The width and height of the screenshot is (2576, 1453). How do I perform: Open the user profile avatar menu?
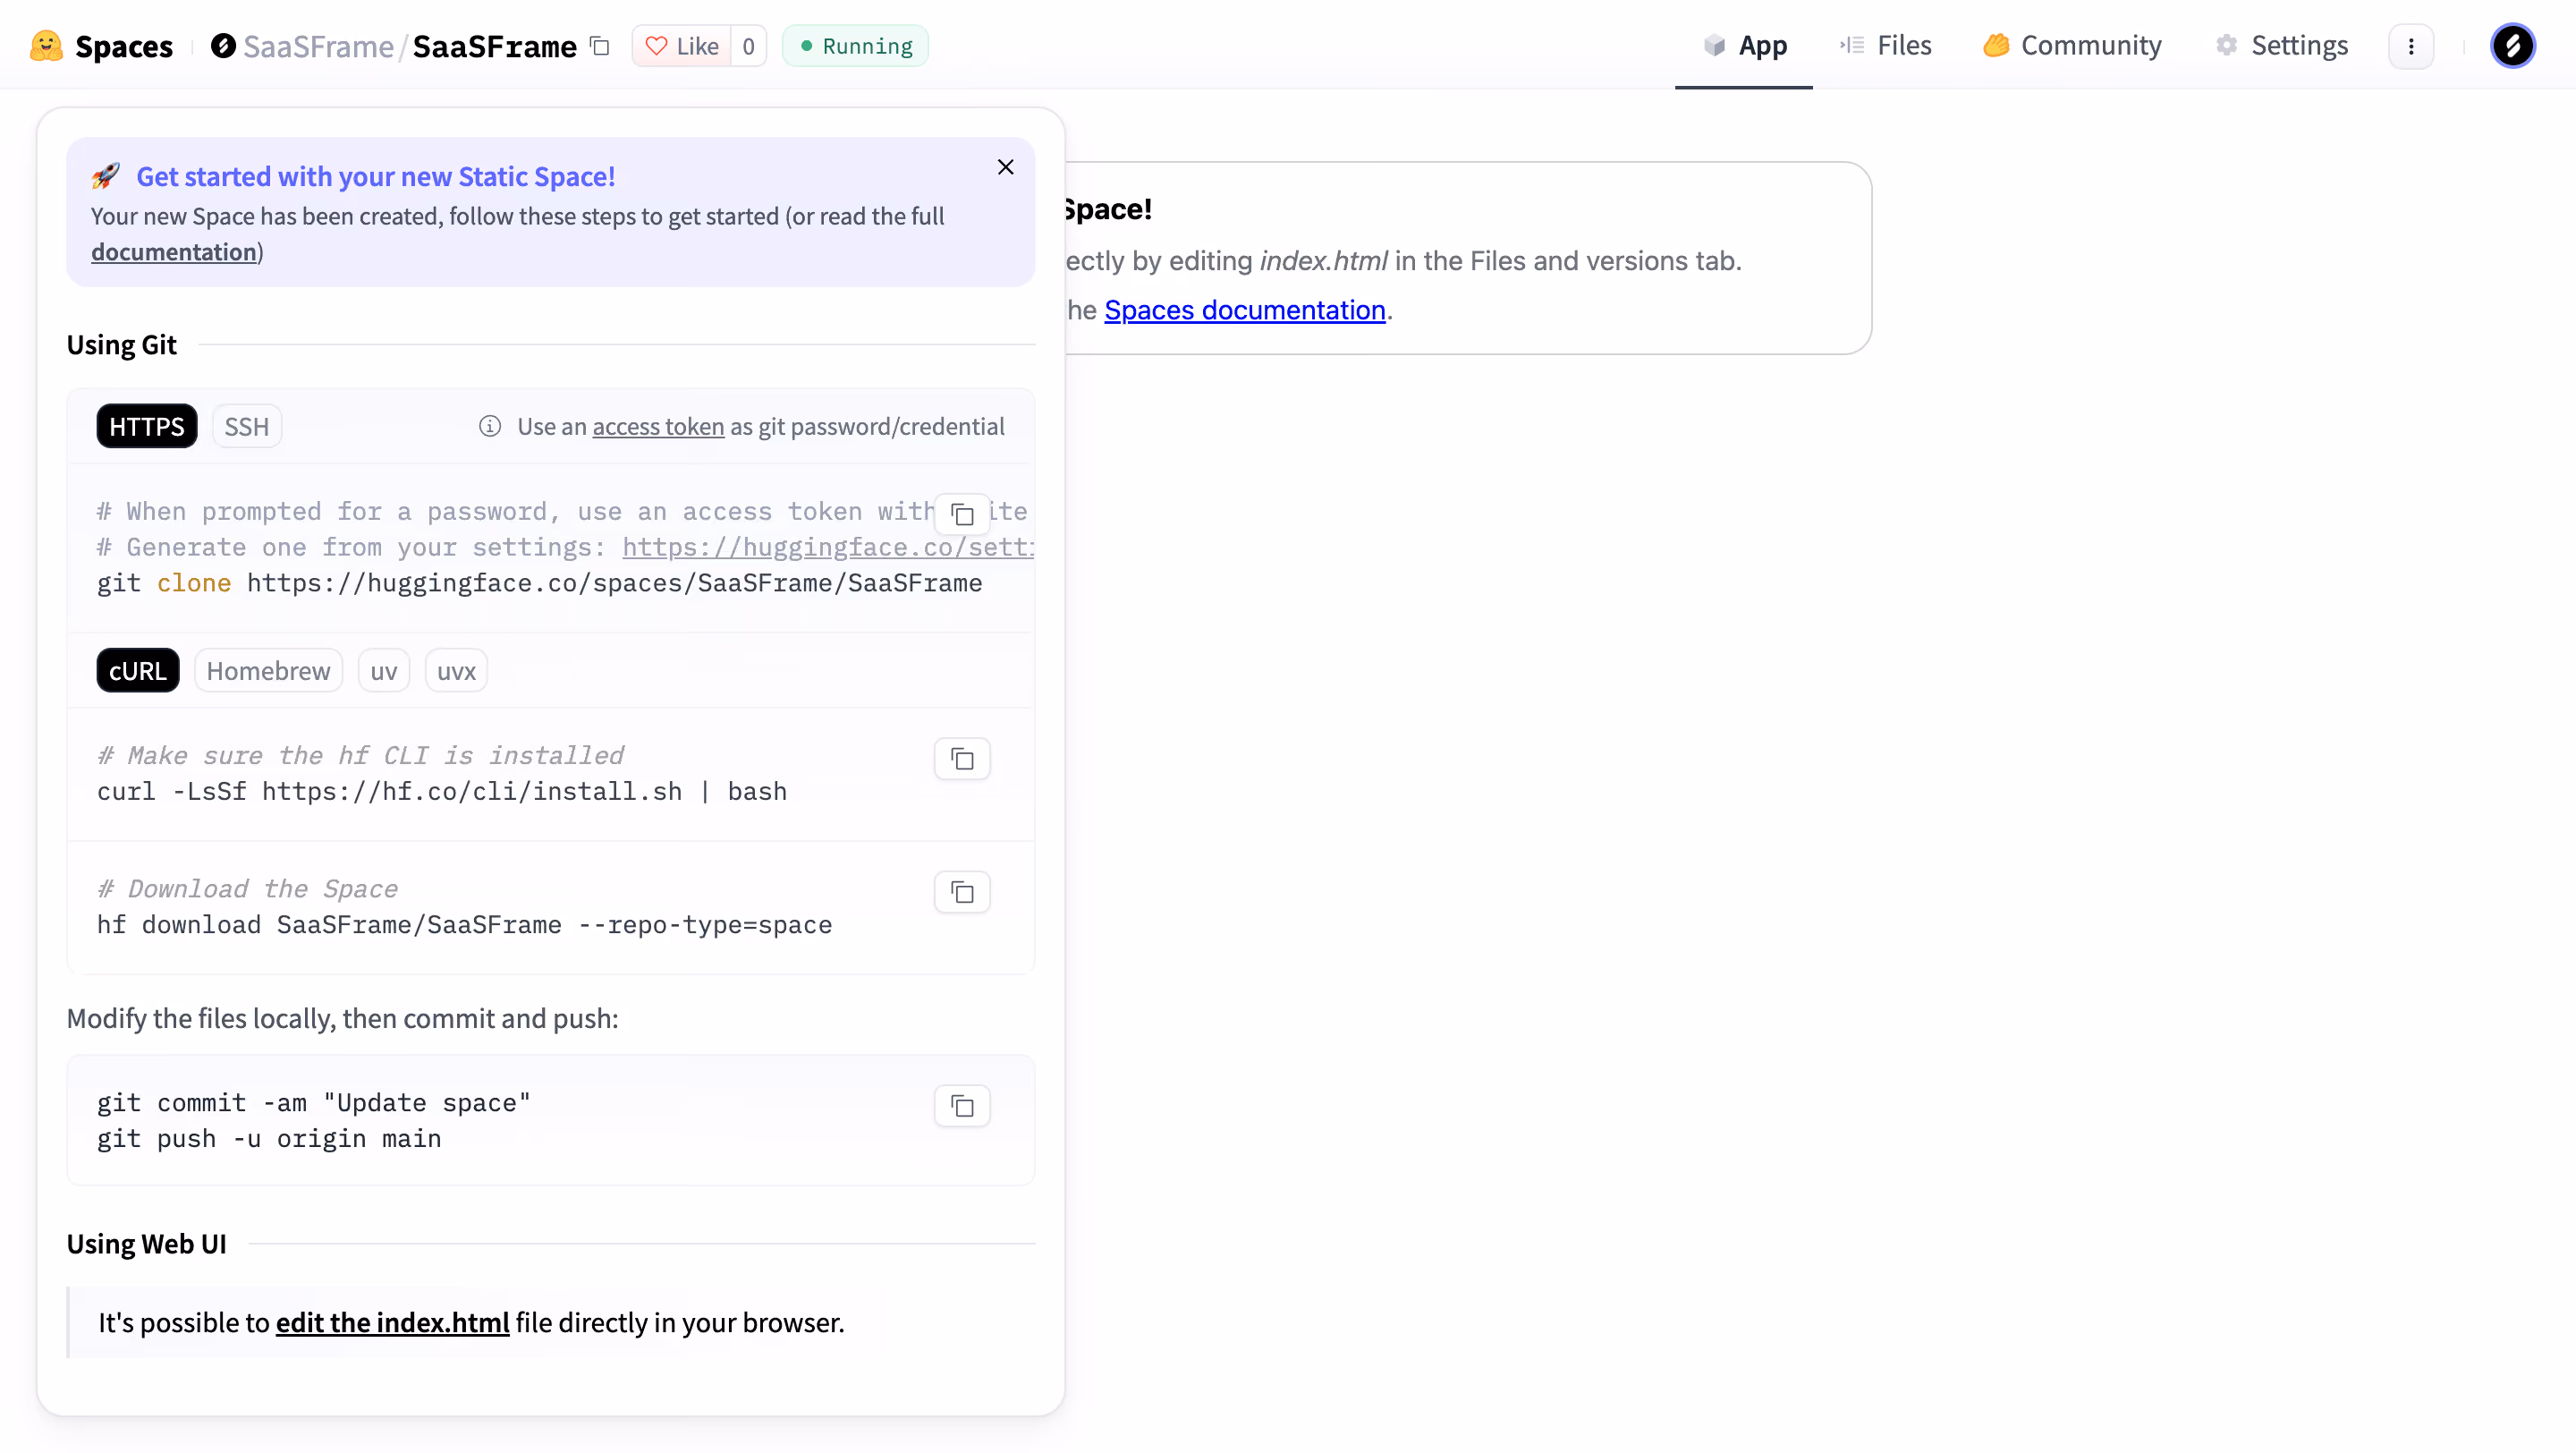tap(2512, 46)
